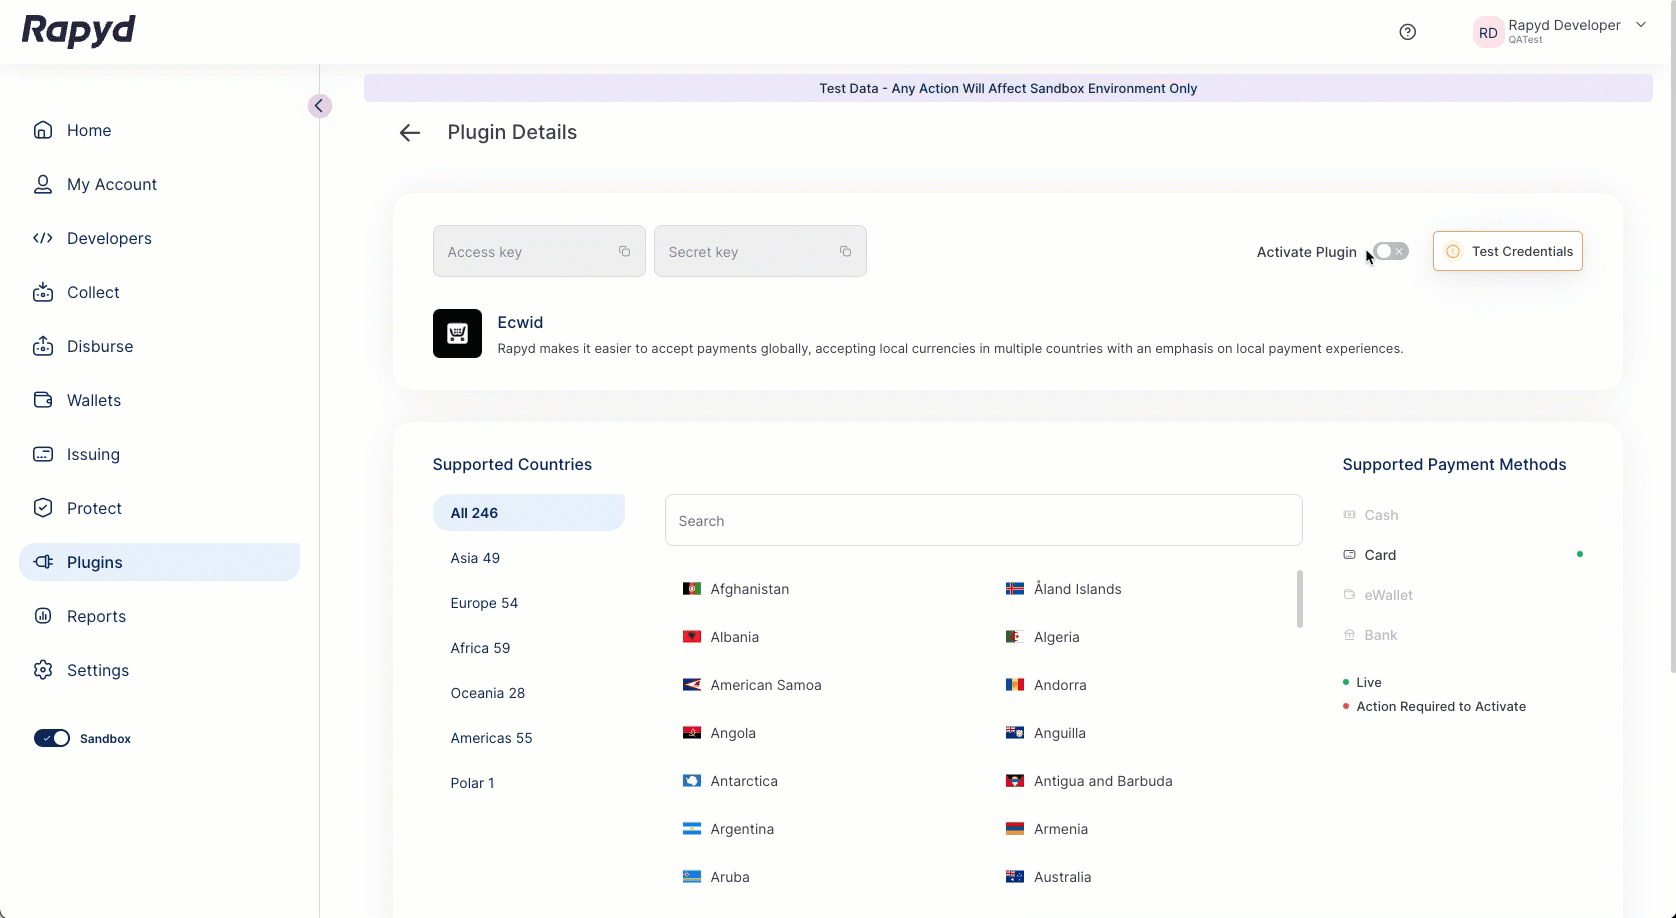Click the Ecwid plugin logo
1676x918 pixels.
[457, 333]
